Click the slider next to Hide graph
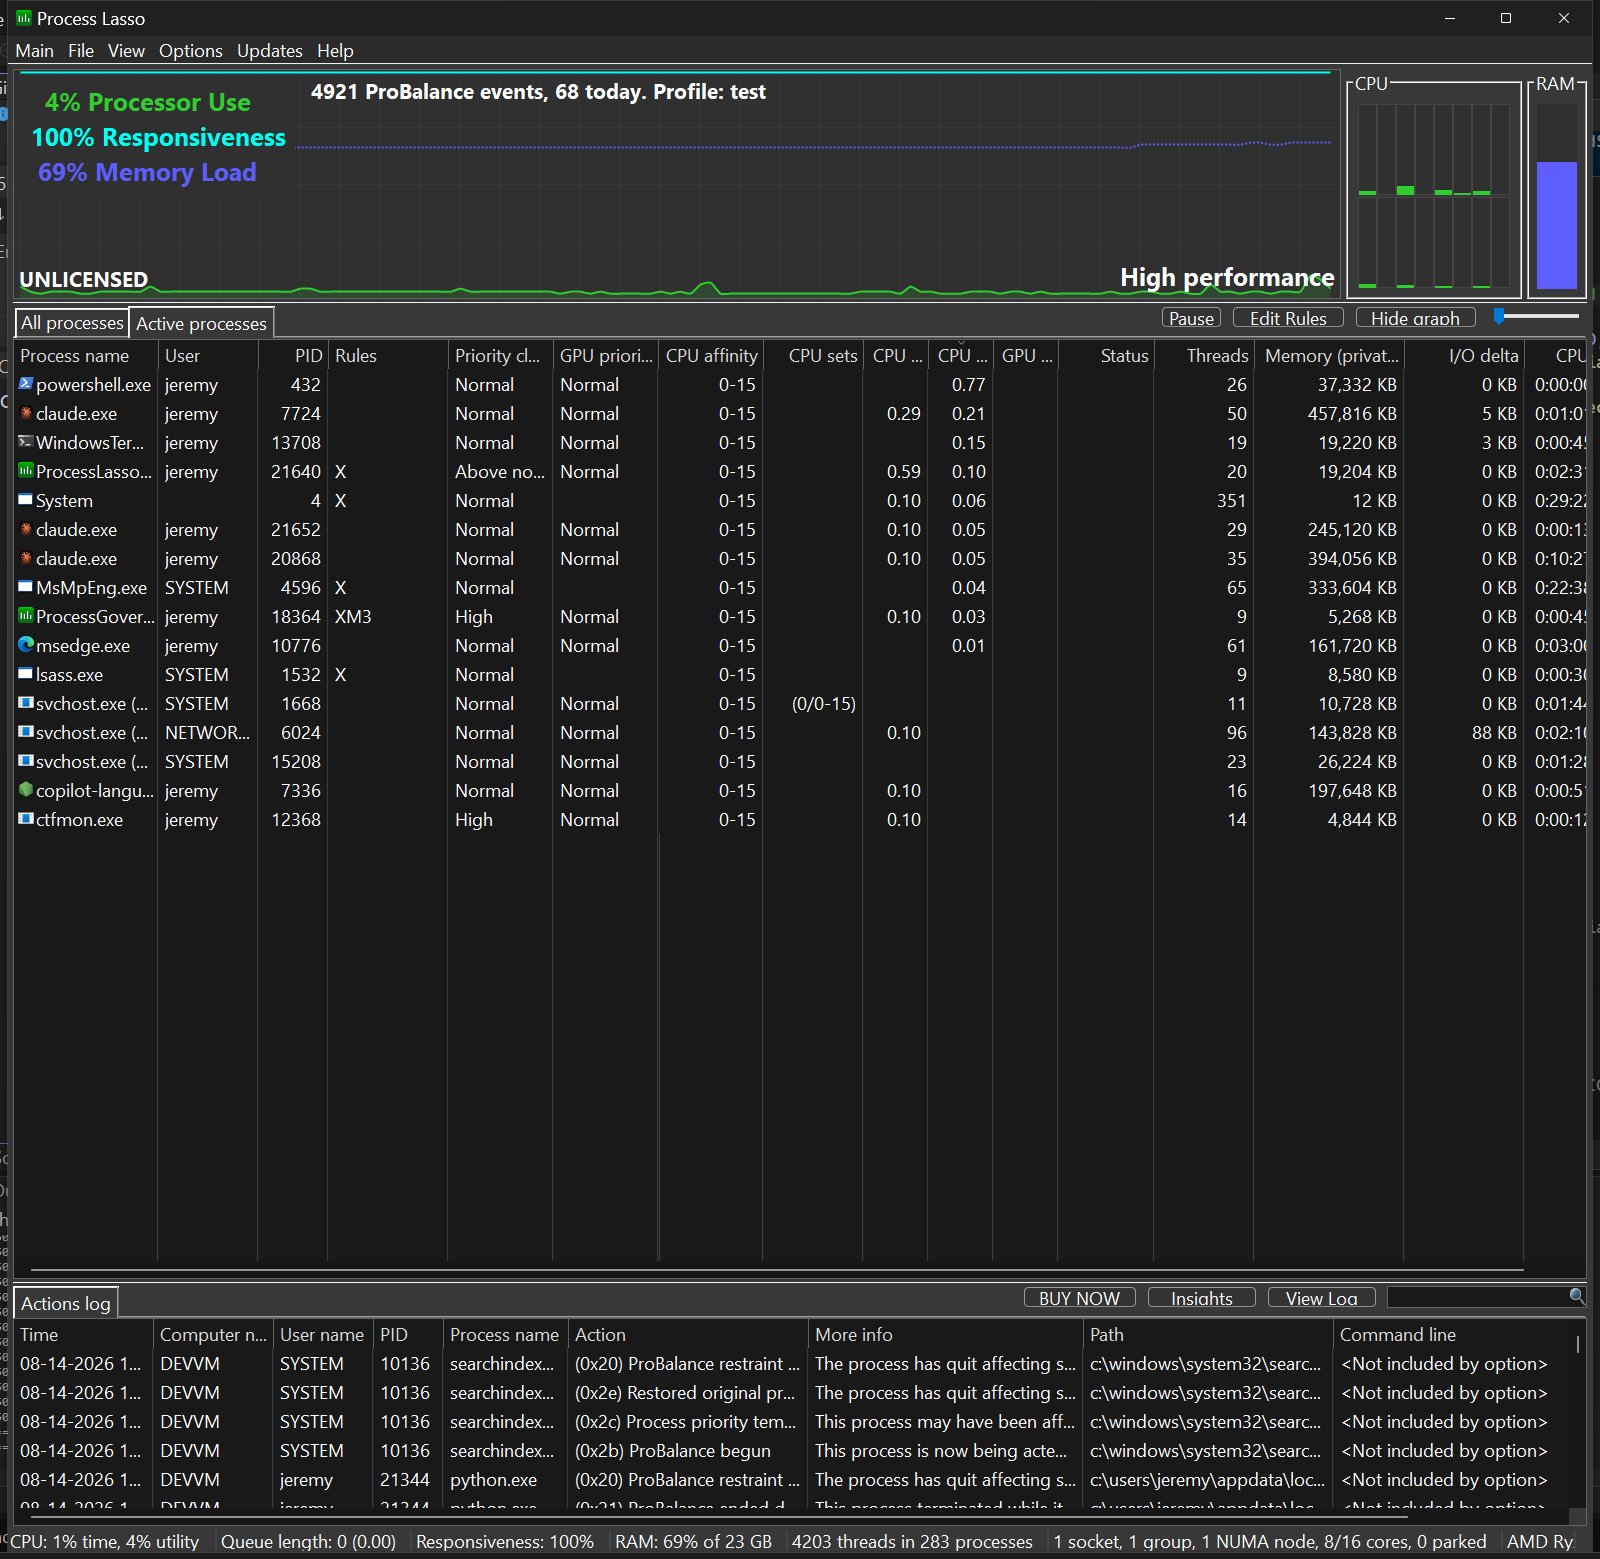 pos(1536,317)
